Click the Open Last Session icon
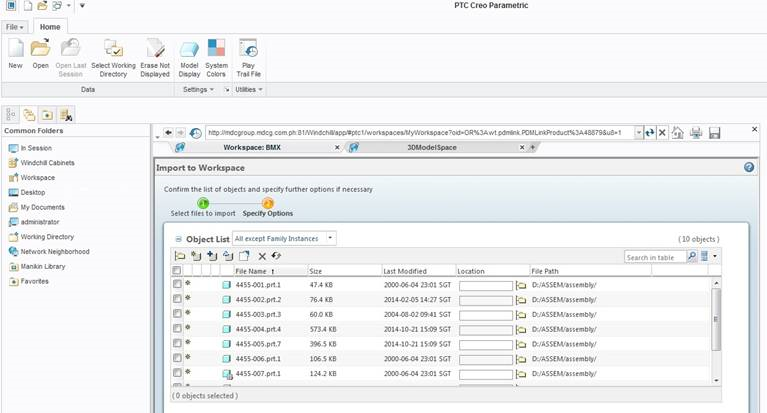 [x=70, y=48]
